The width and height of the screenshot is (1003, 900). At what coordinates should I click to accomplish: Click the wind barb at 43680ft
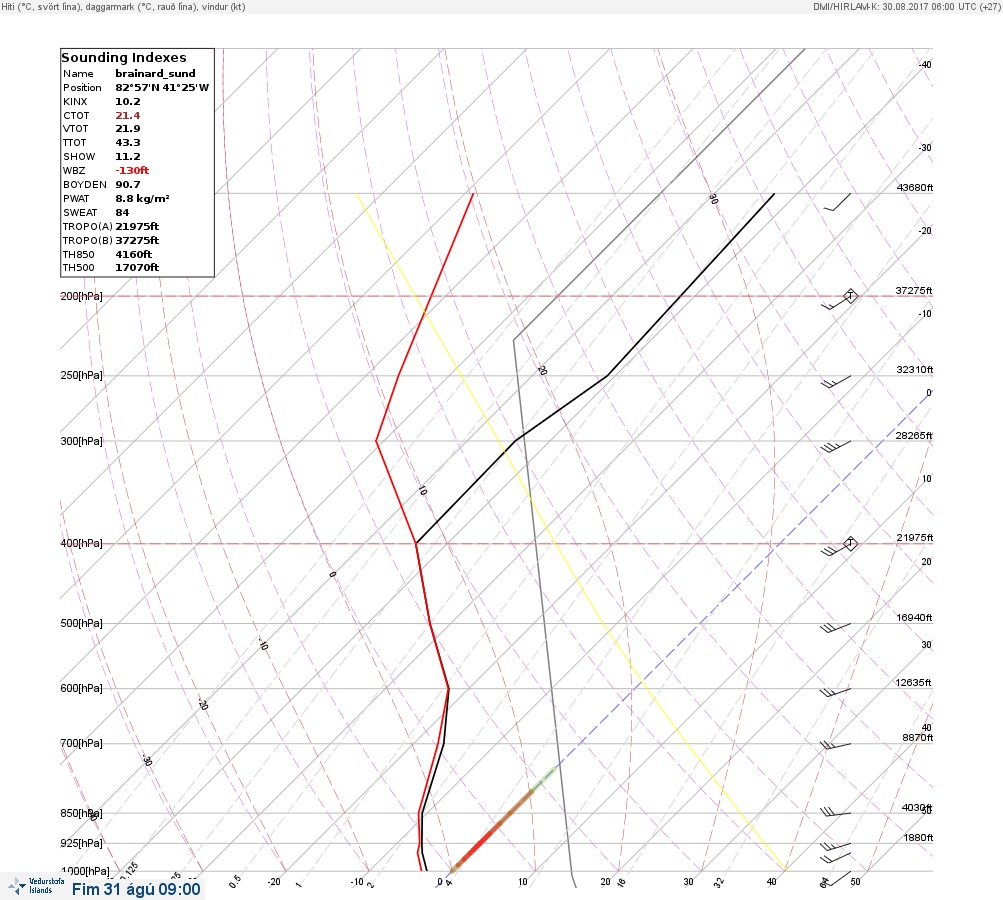pyautogui.click(x=837, y=201)
